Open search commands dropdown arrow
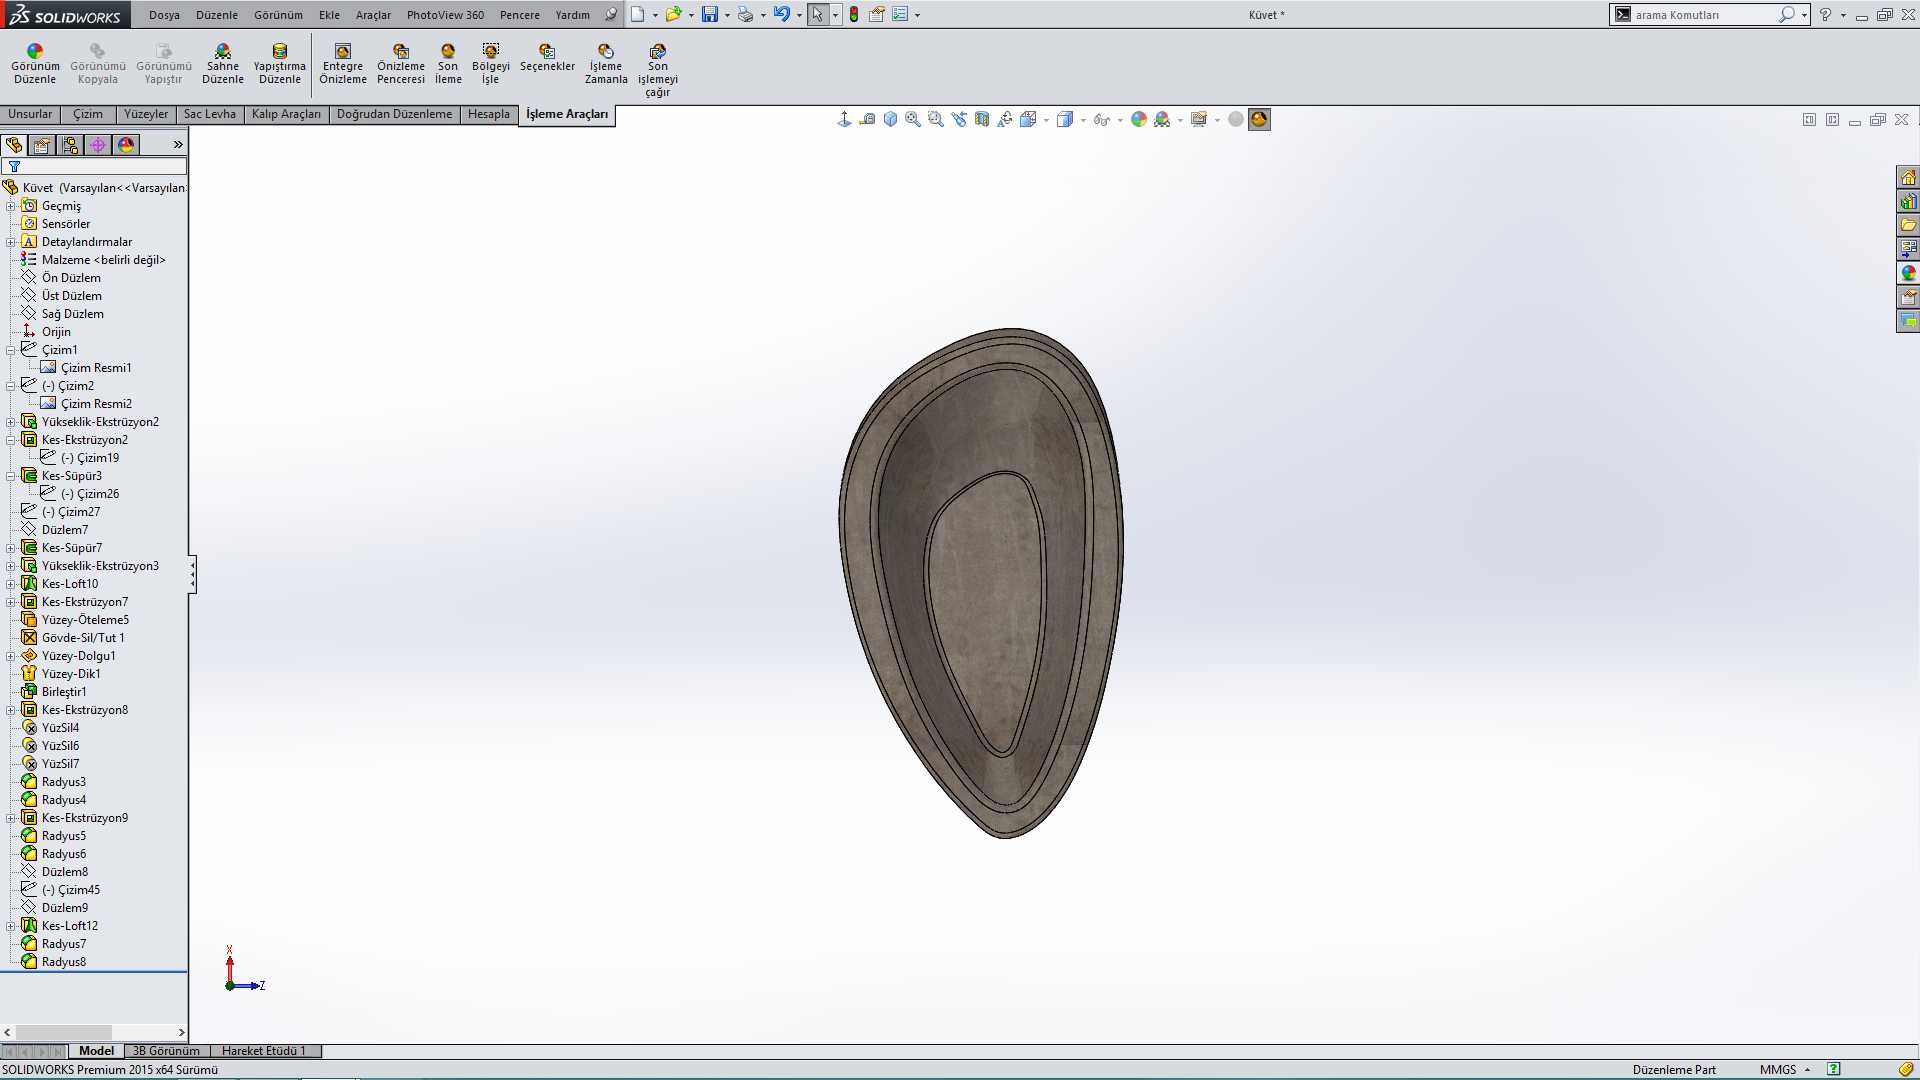 click(1804, 15)
